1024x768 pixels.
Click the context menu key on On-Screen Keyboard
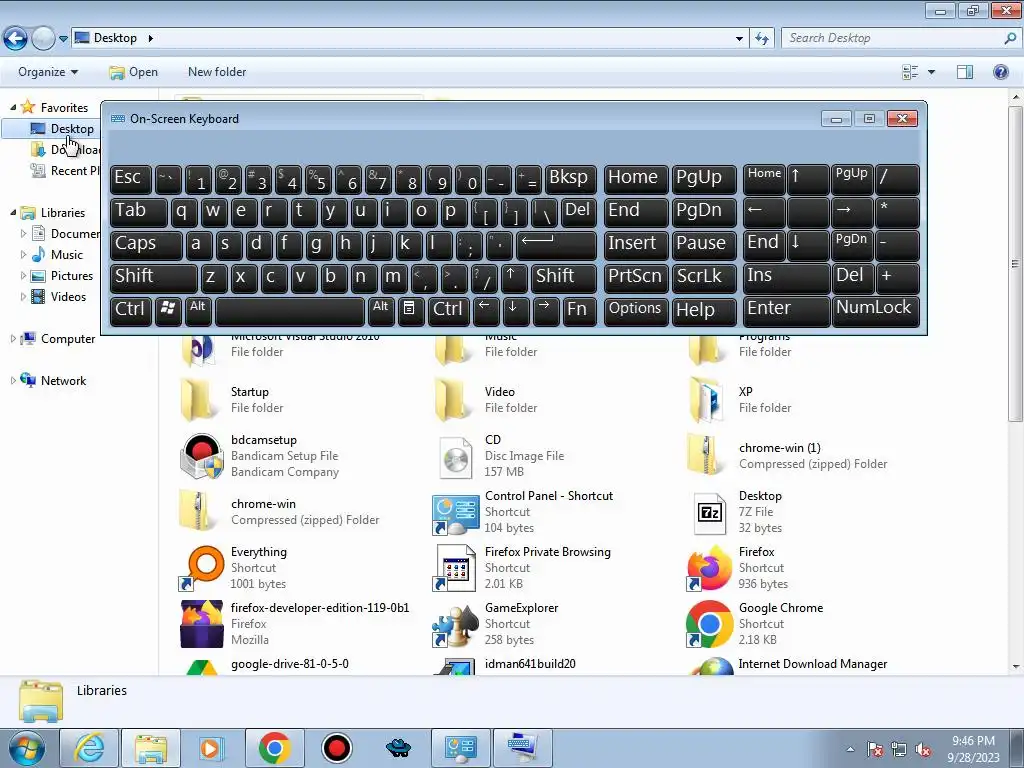coord(409,310)
